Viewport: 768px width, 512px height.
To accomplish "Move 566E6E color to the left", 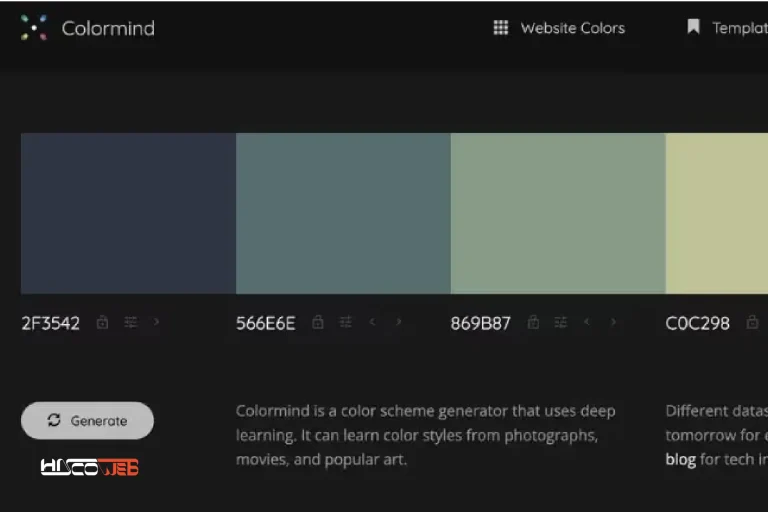I will tap(372, 322).
